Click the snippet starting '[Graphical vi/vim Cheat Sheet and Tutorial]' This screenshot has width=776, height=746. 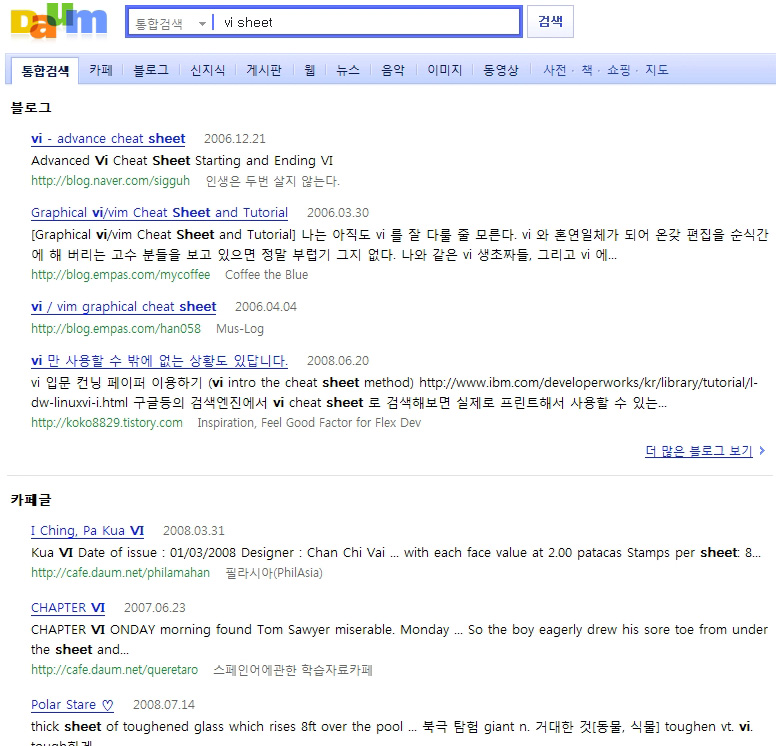click(399, 245)
